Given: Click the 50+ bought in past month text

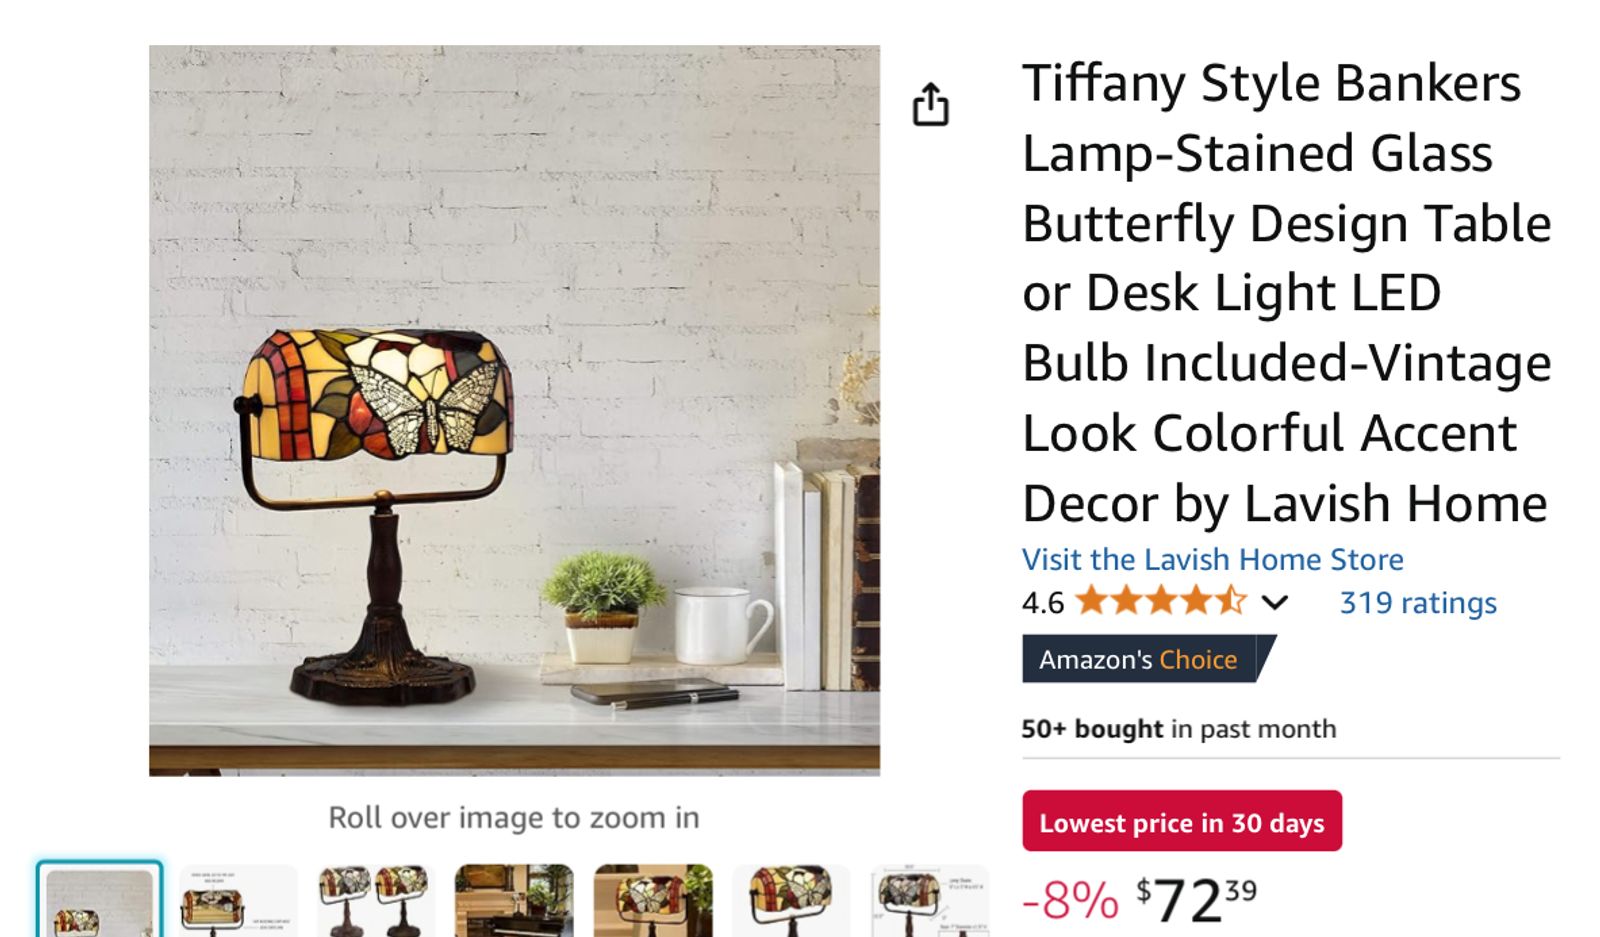Looking at the screenshot, I should [x=1178, y=728].
